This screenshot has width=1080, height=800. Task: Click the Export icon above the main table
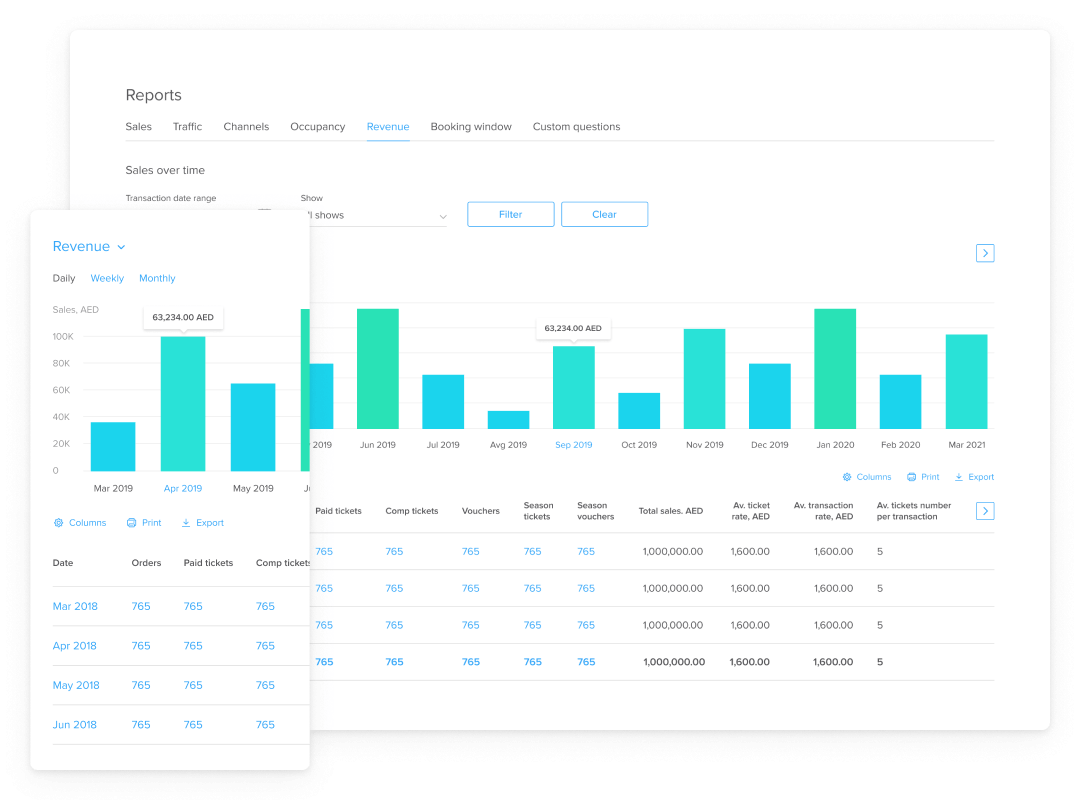click(959, 478)
